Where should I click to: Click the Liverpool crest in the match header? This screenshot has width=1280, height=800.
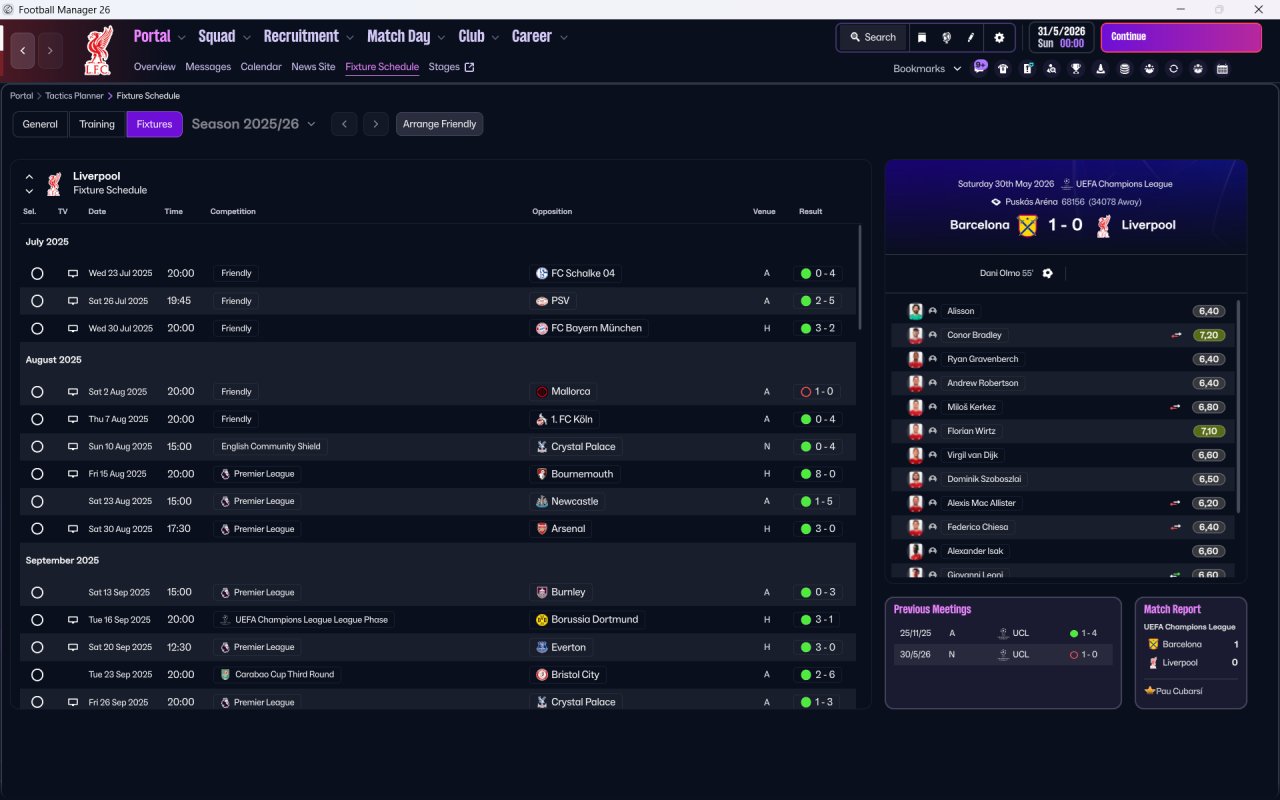click(1103, 225)
